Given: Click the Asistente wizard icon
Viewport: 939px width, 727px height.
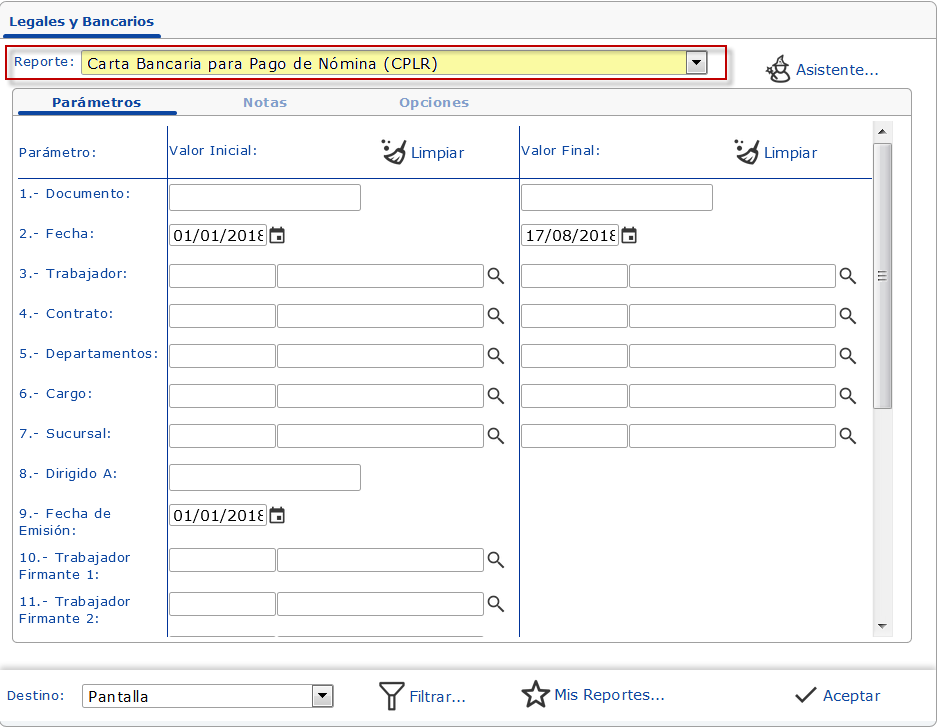Looking at the screenshot, I should (x=778, y=69).
